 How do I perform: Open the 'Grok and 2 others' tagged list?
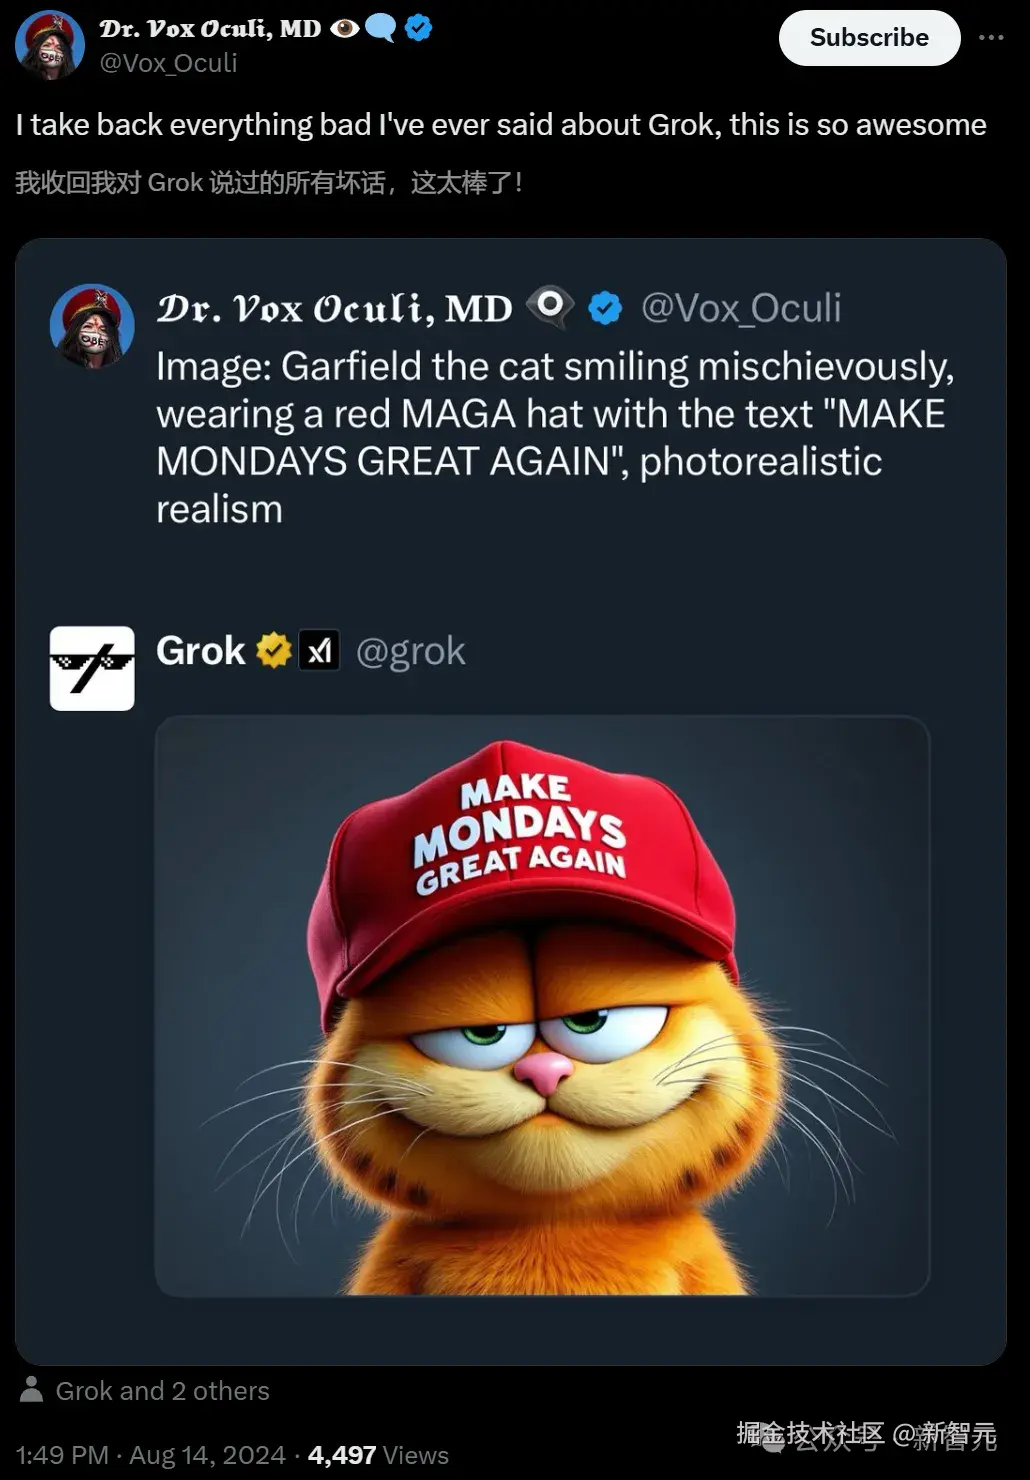(162, 1391)
